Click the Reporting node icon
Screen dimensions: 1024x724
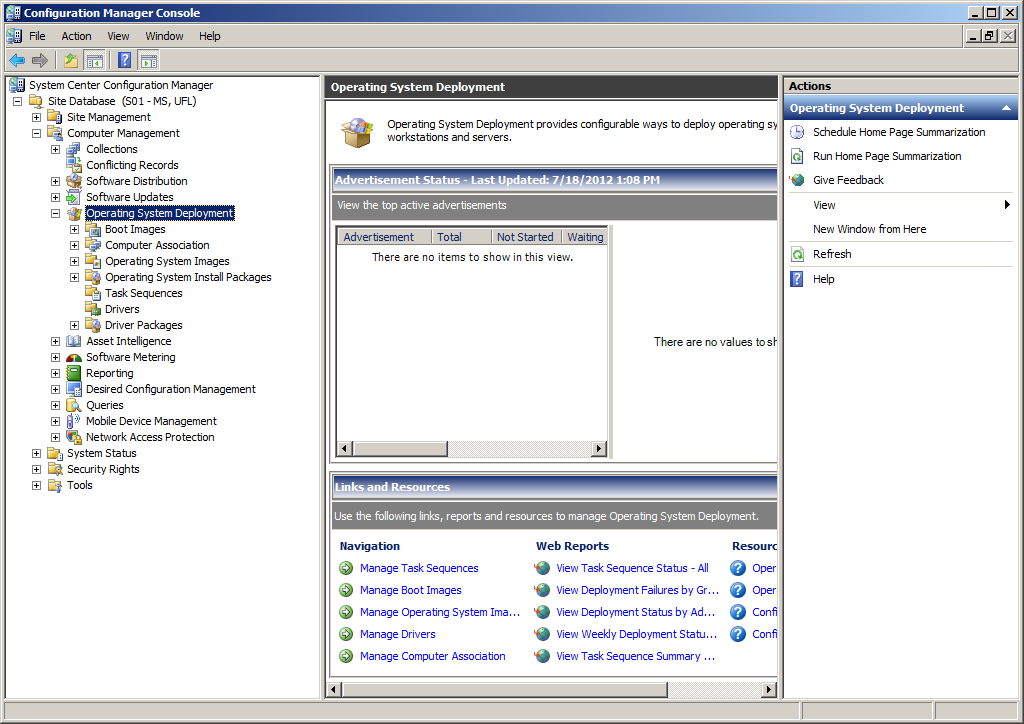click(x=74, y=373)
